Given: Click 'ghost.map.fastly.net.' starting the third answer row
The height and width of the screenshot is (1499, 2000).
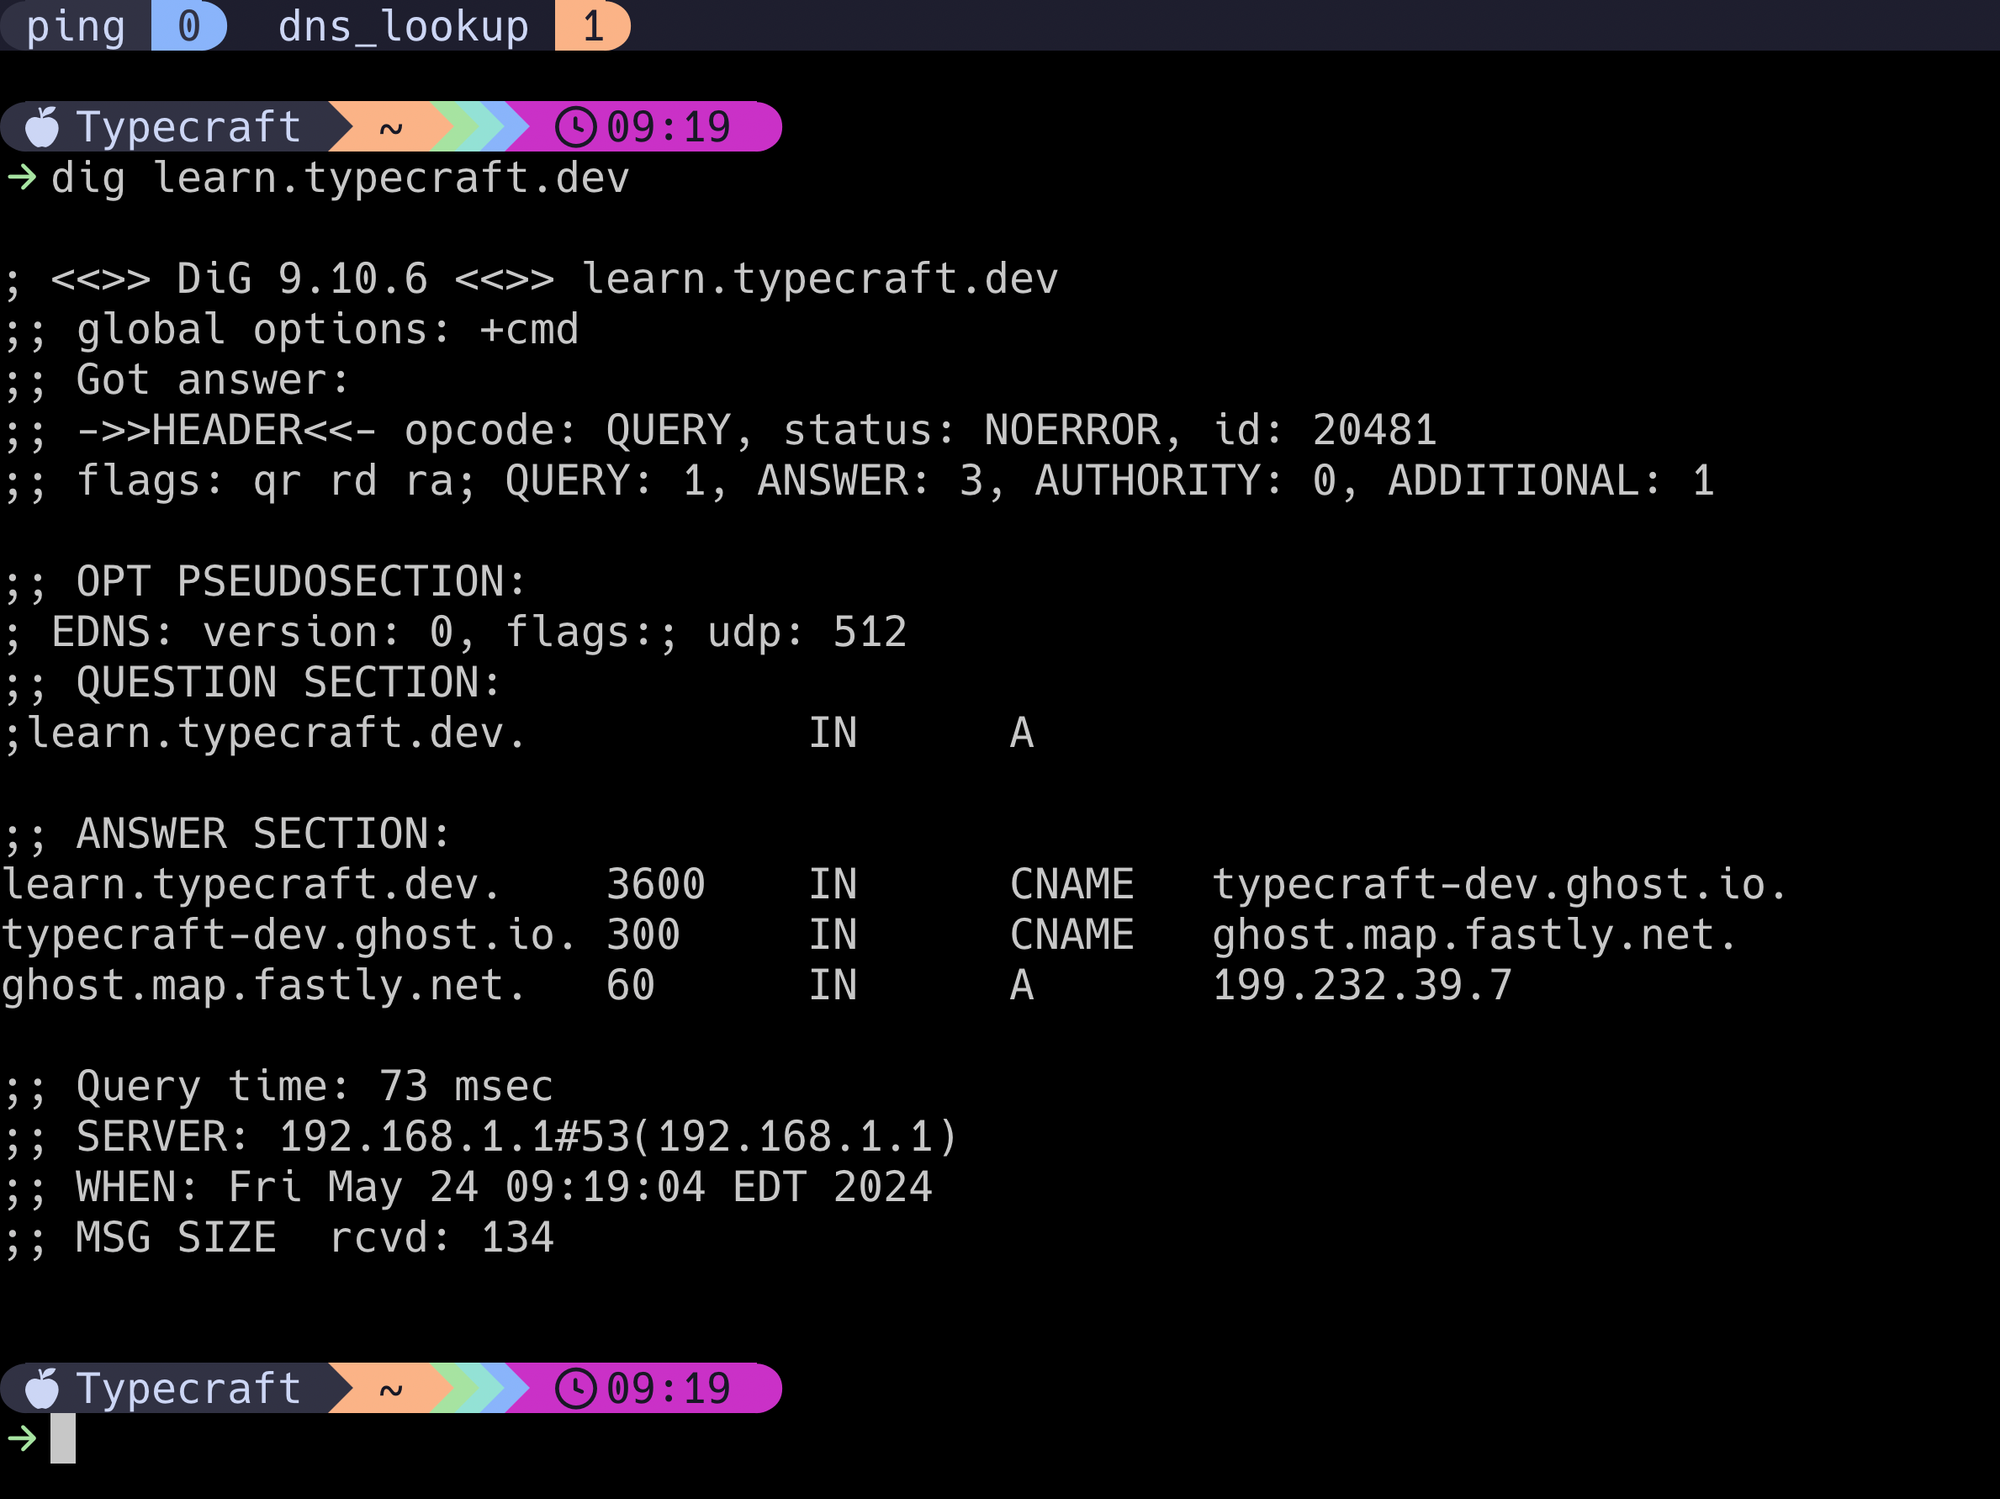Looking at the screenshot, I should pyautogui.click(x=264, y=985).
